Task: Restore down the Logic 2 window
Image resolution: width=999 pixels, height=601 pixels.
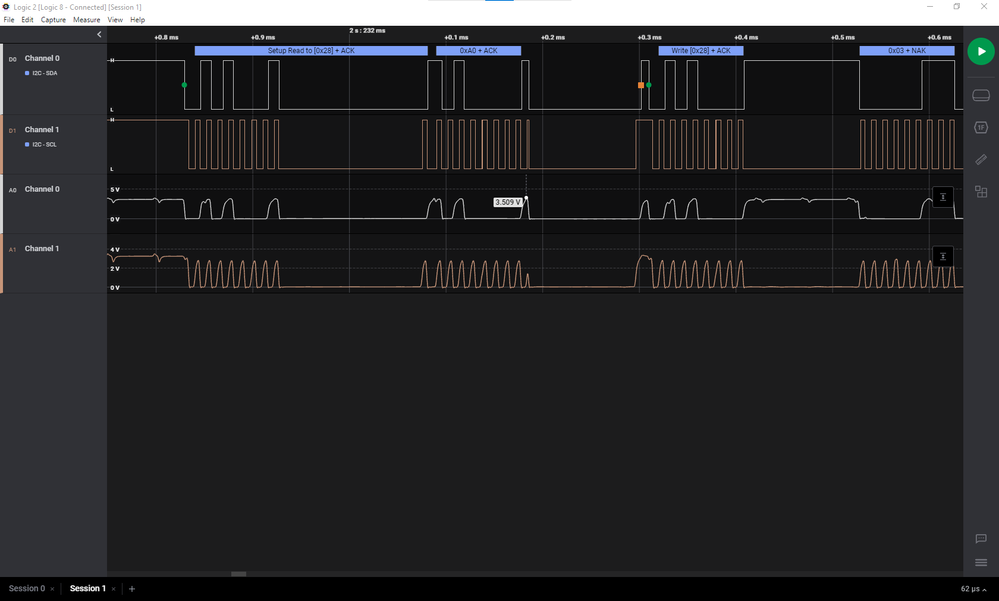Action: pyautogui.click(x=956, y=6)
